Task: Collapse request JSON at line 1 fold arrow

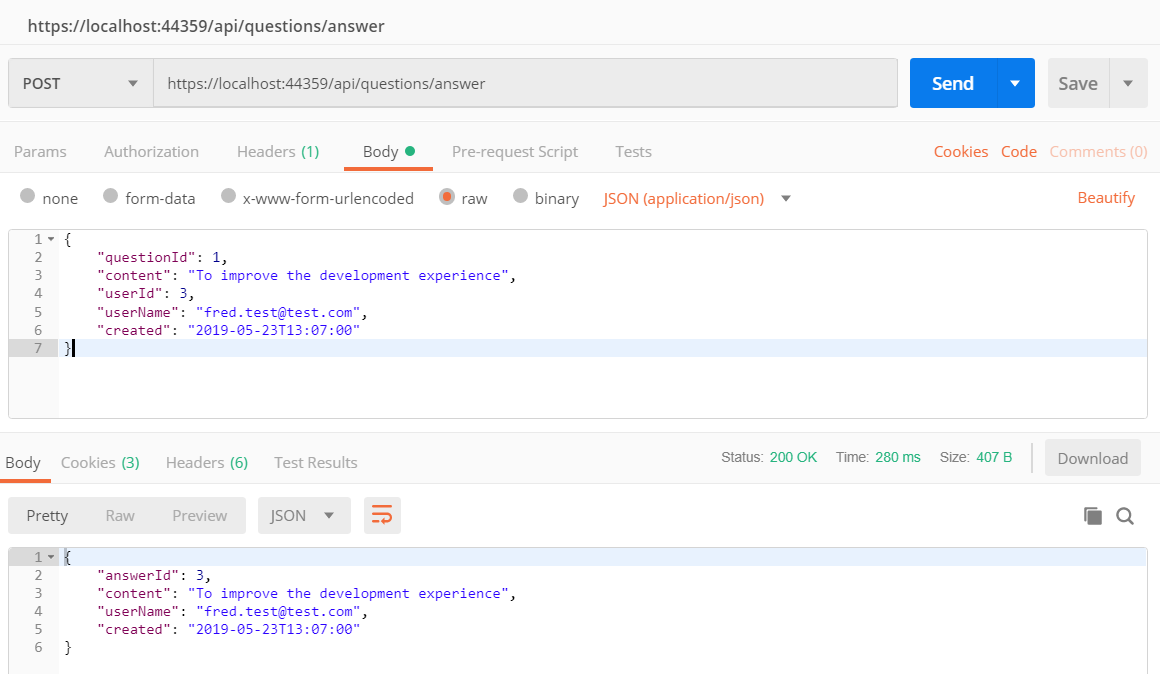Action: tap(50, 239)
